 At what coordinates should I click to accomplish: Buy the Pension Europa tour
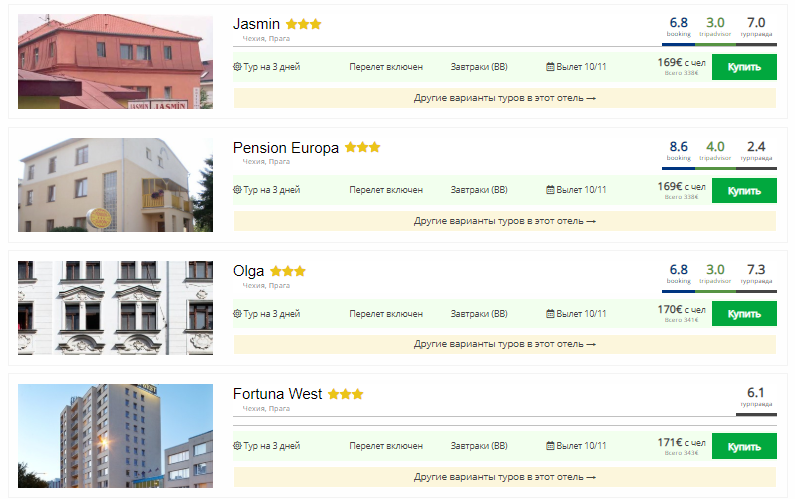pyautogui.click(x=744, y=191)
